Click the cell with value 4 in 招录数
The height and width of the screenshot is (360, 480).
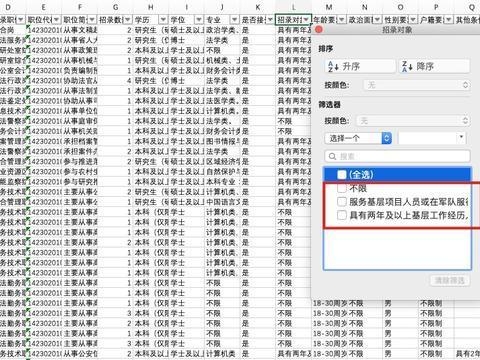click(x=115, y=81)
